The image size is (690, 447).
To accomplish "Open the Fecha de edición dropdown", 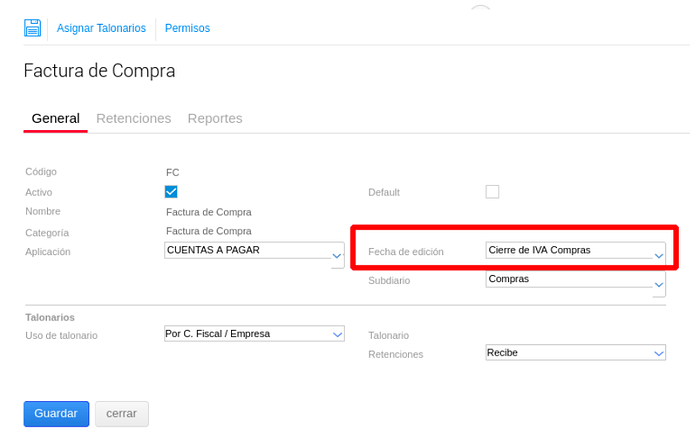I will pos(575,251).
